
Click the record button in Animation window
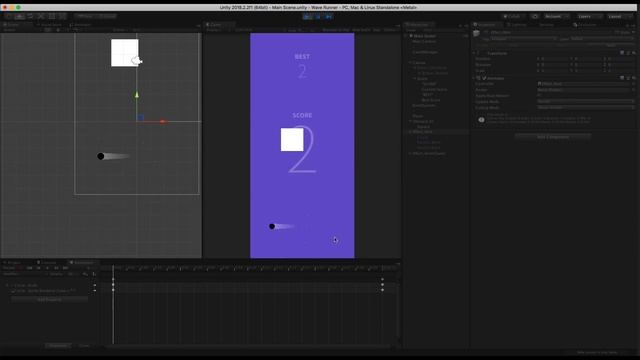coord(20,268)
